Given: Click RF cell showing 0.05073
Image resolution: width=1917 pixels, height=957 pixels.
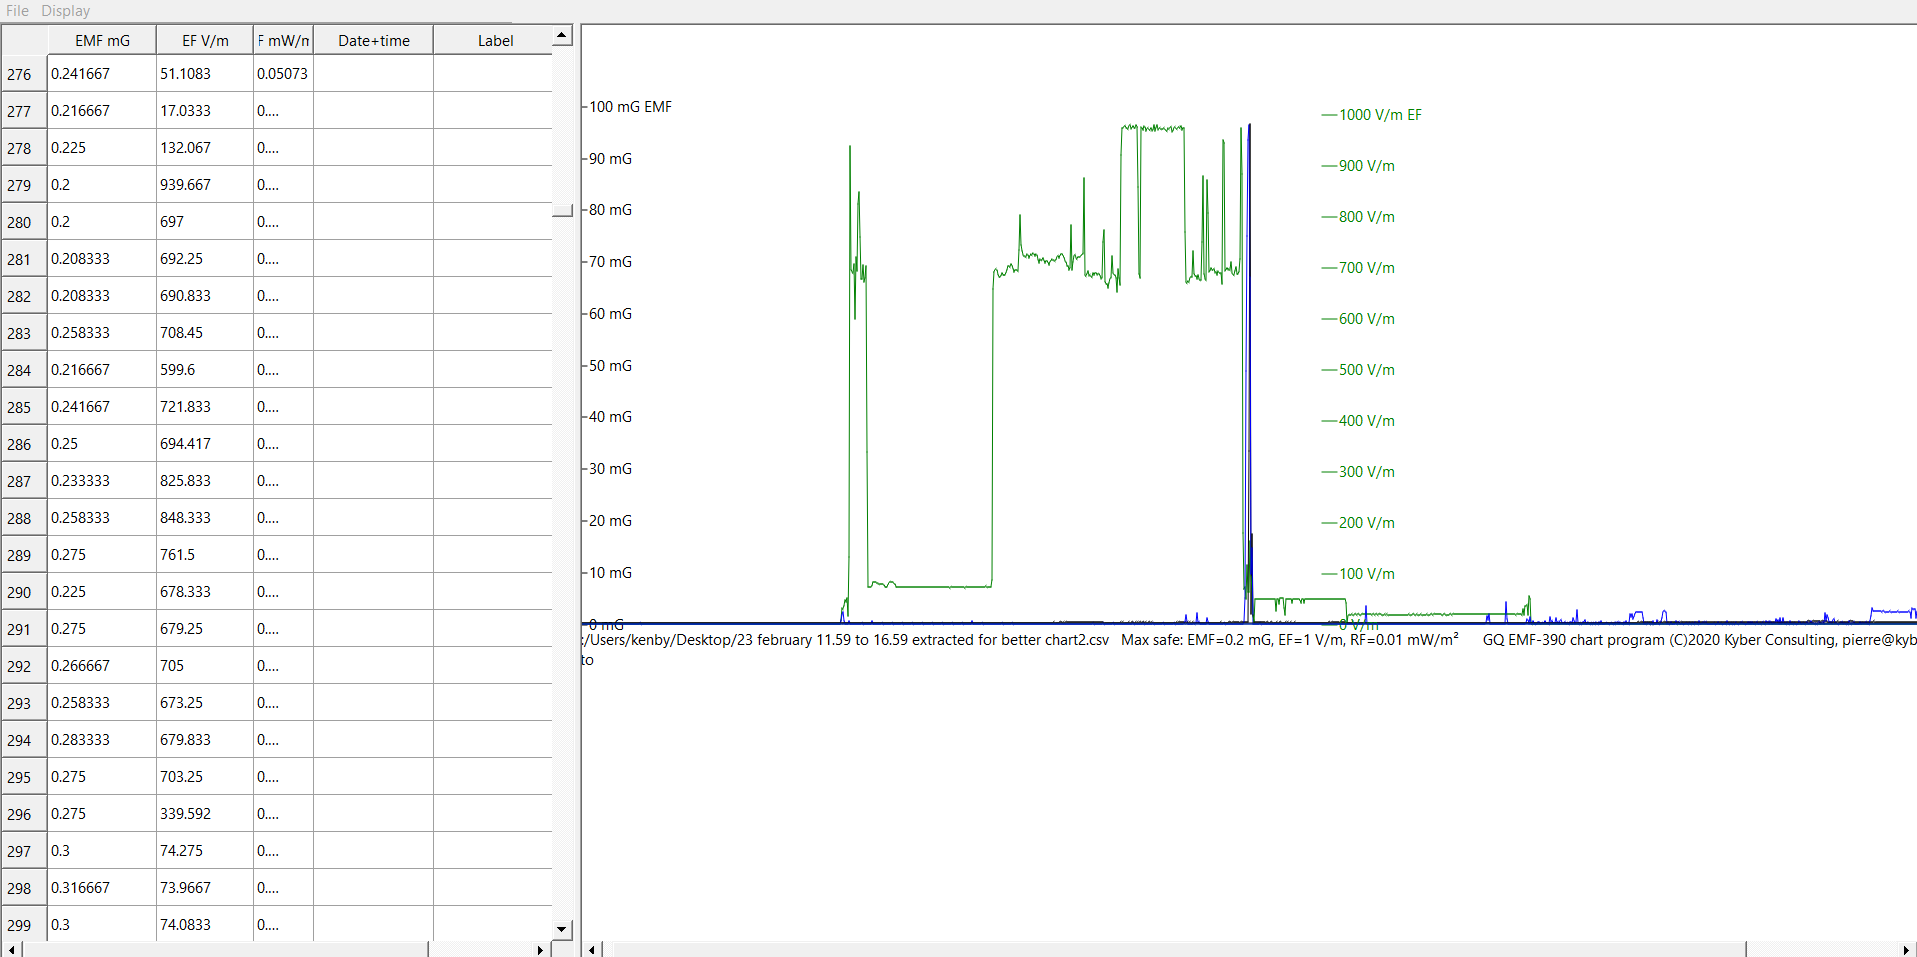Looking at the screenshot, I should [283, 74].
